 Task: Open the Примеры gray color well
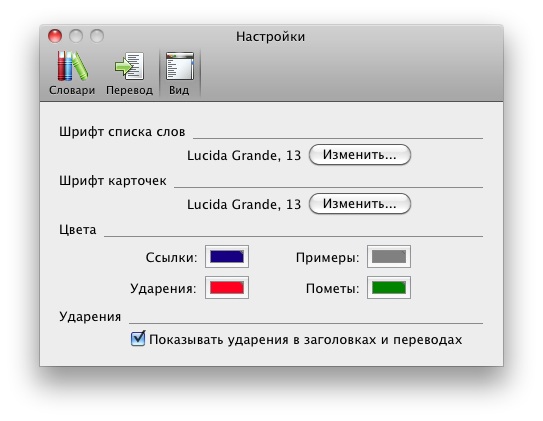click(x=389, y=257)
